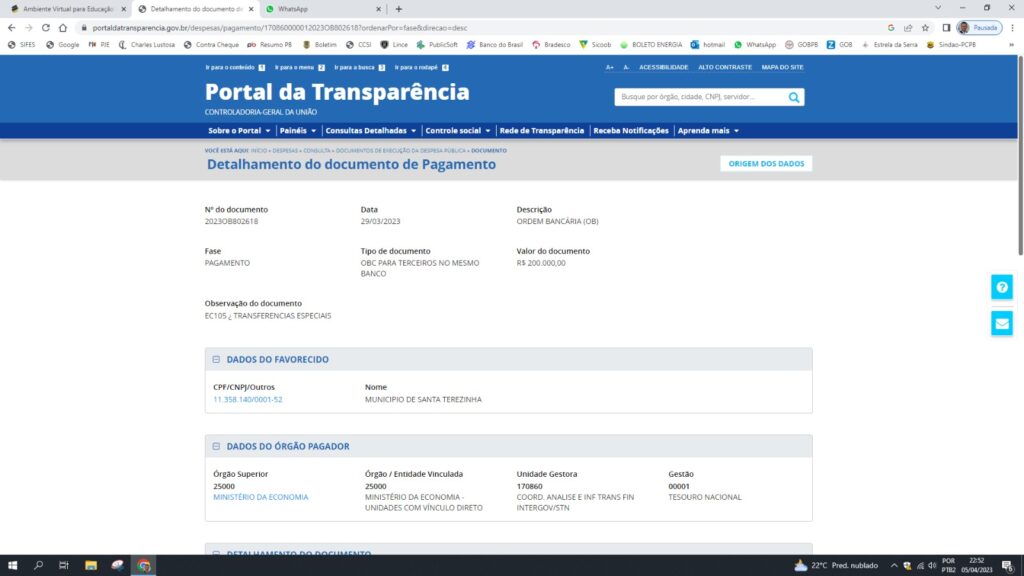
Task: Collapse the Dados do Órgão Pagador section
Action: 216,446
